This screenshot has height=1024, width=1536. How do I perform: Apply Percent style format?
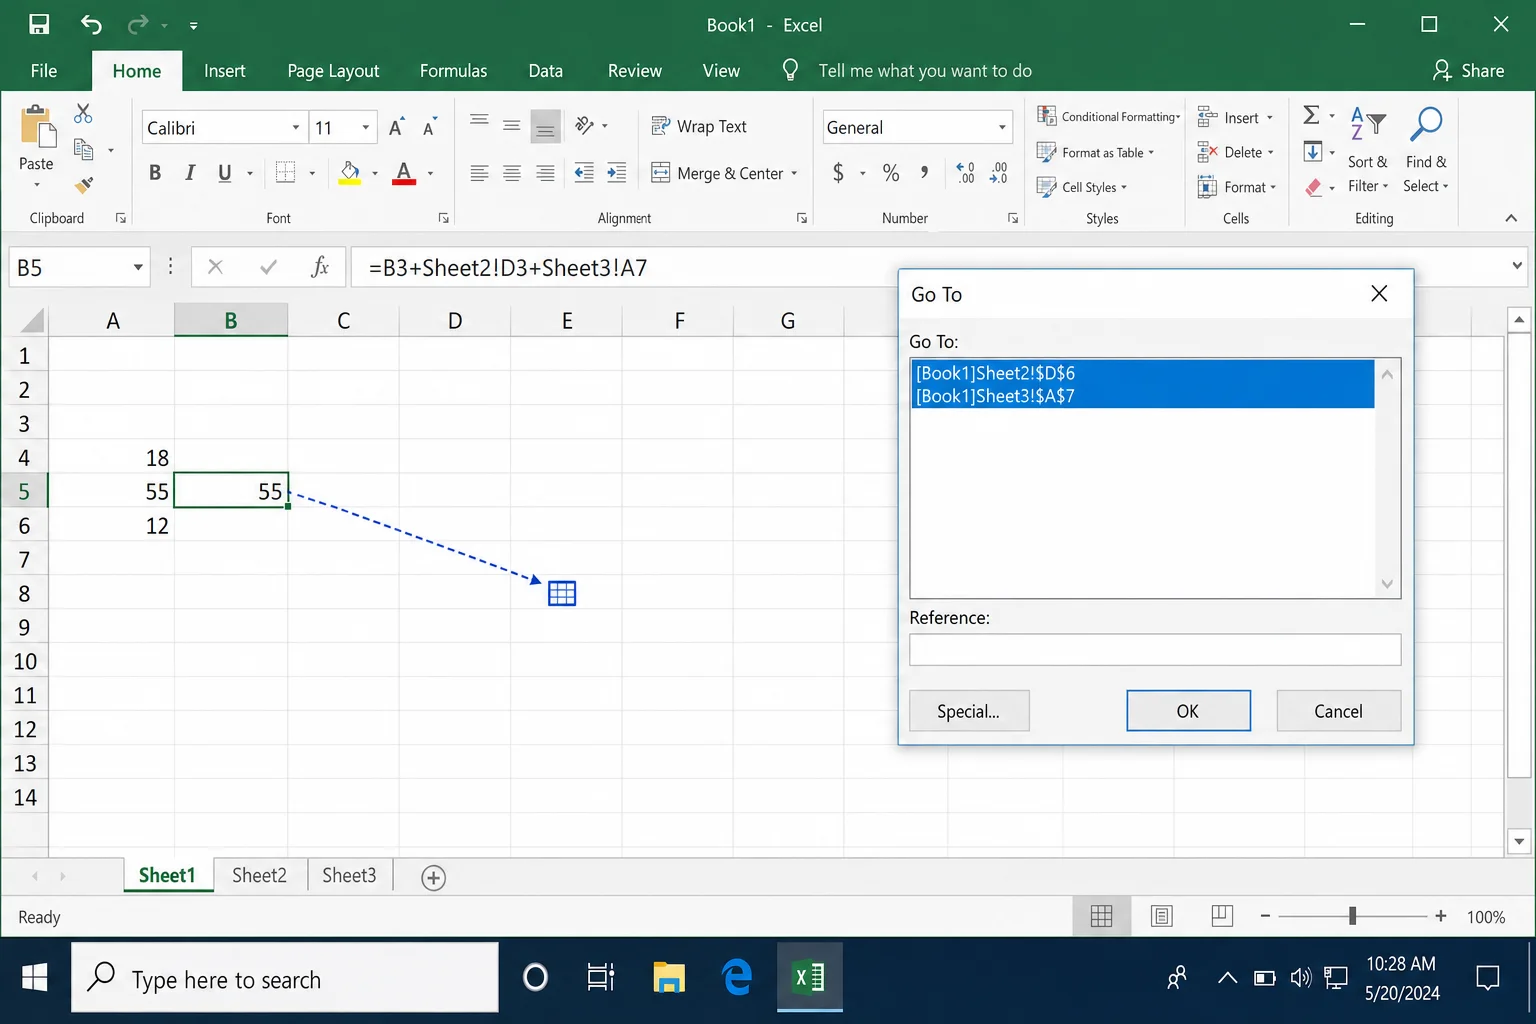click(x=891, y=173)
